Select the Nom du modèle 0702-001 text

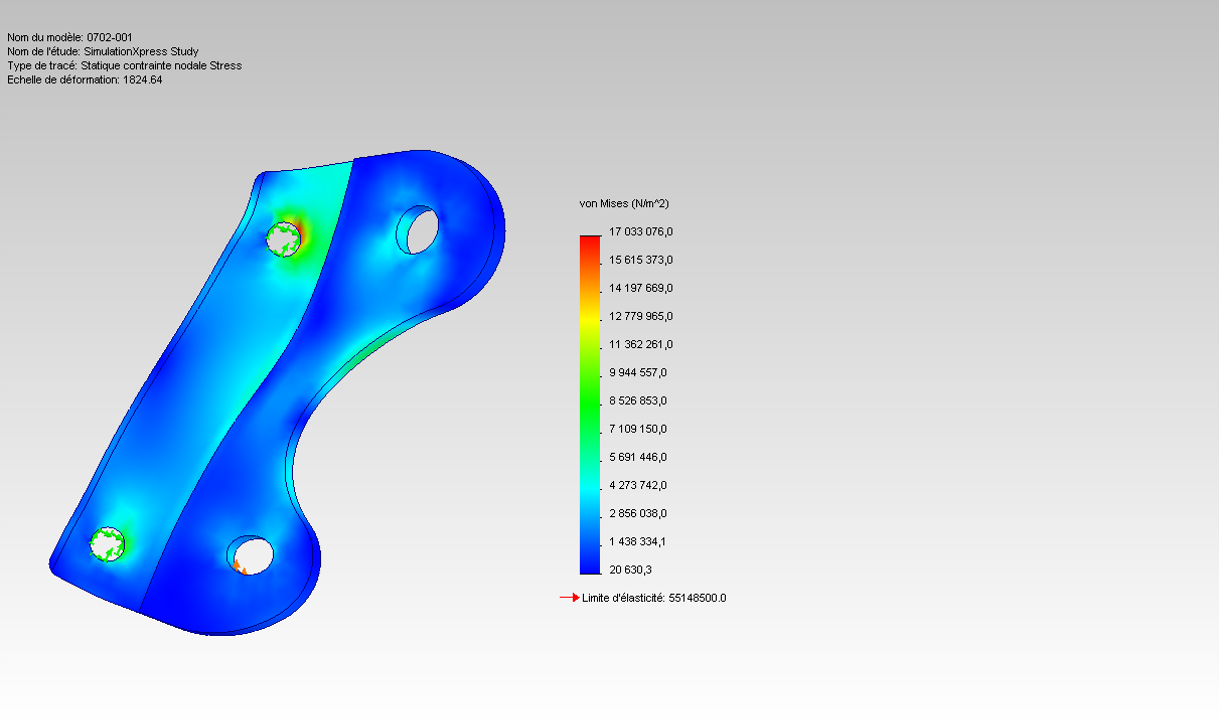point(69,37)
